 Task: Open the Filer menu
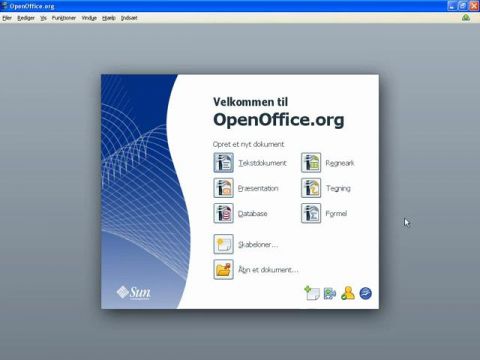click(7, 18)
